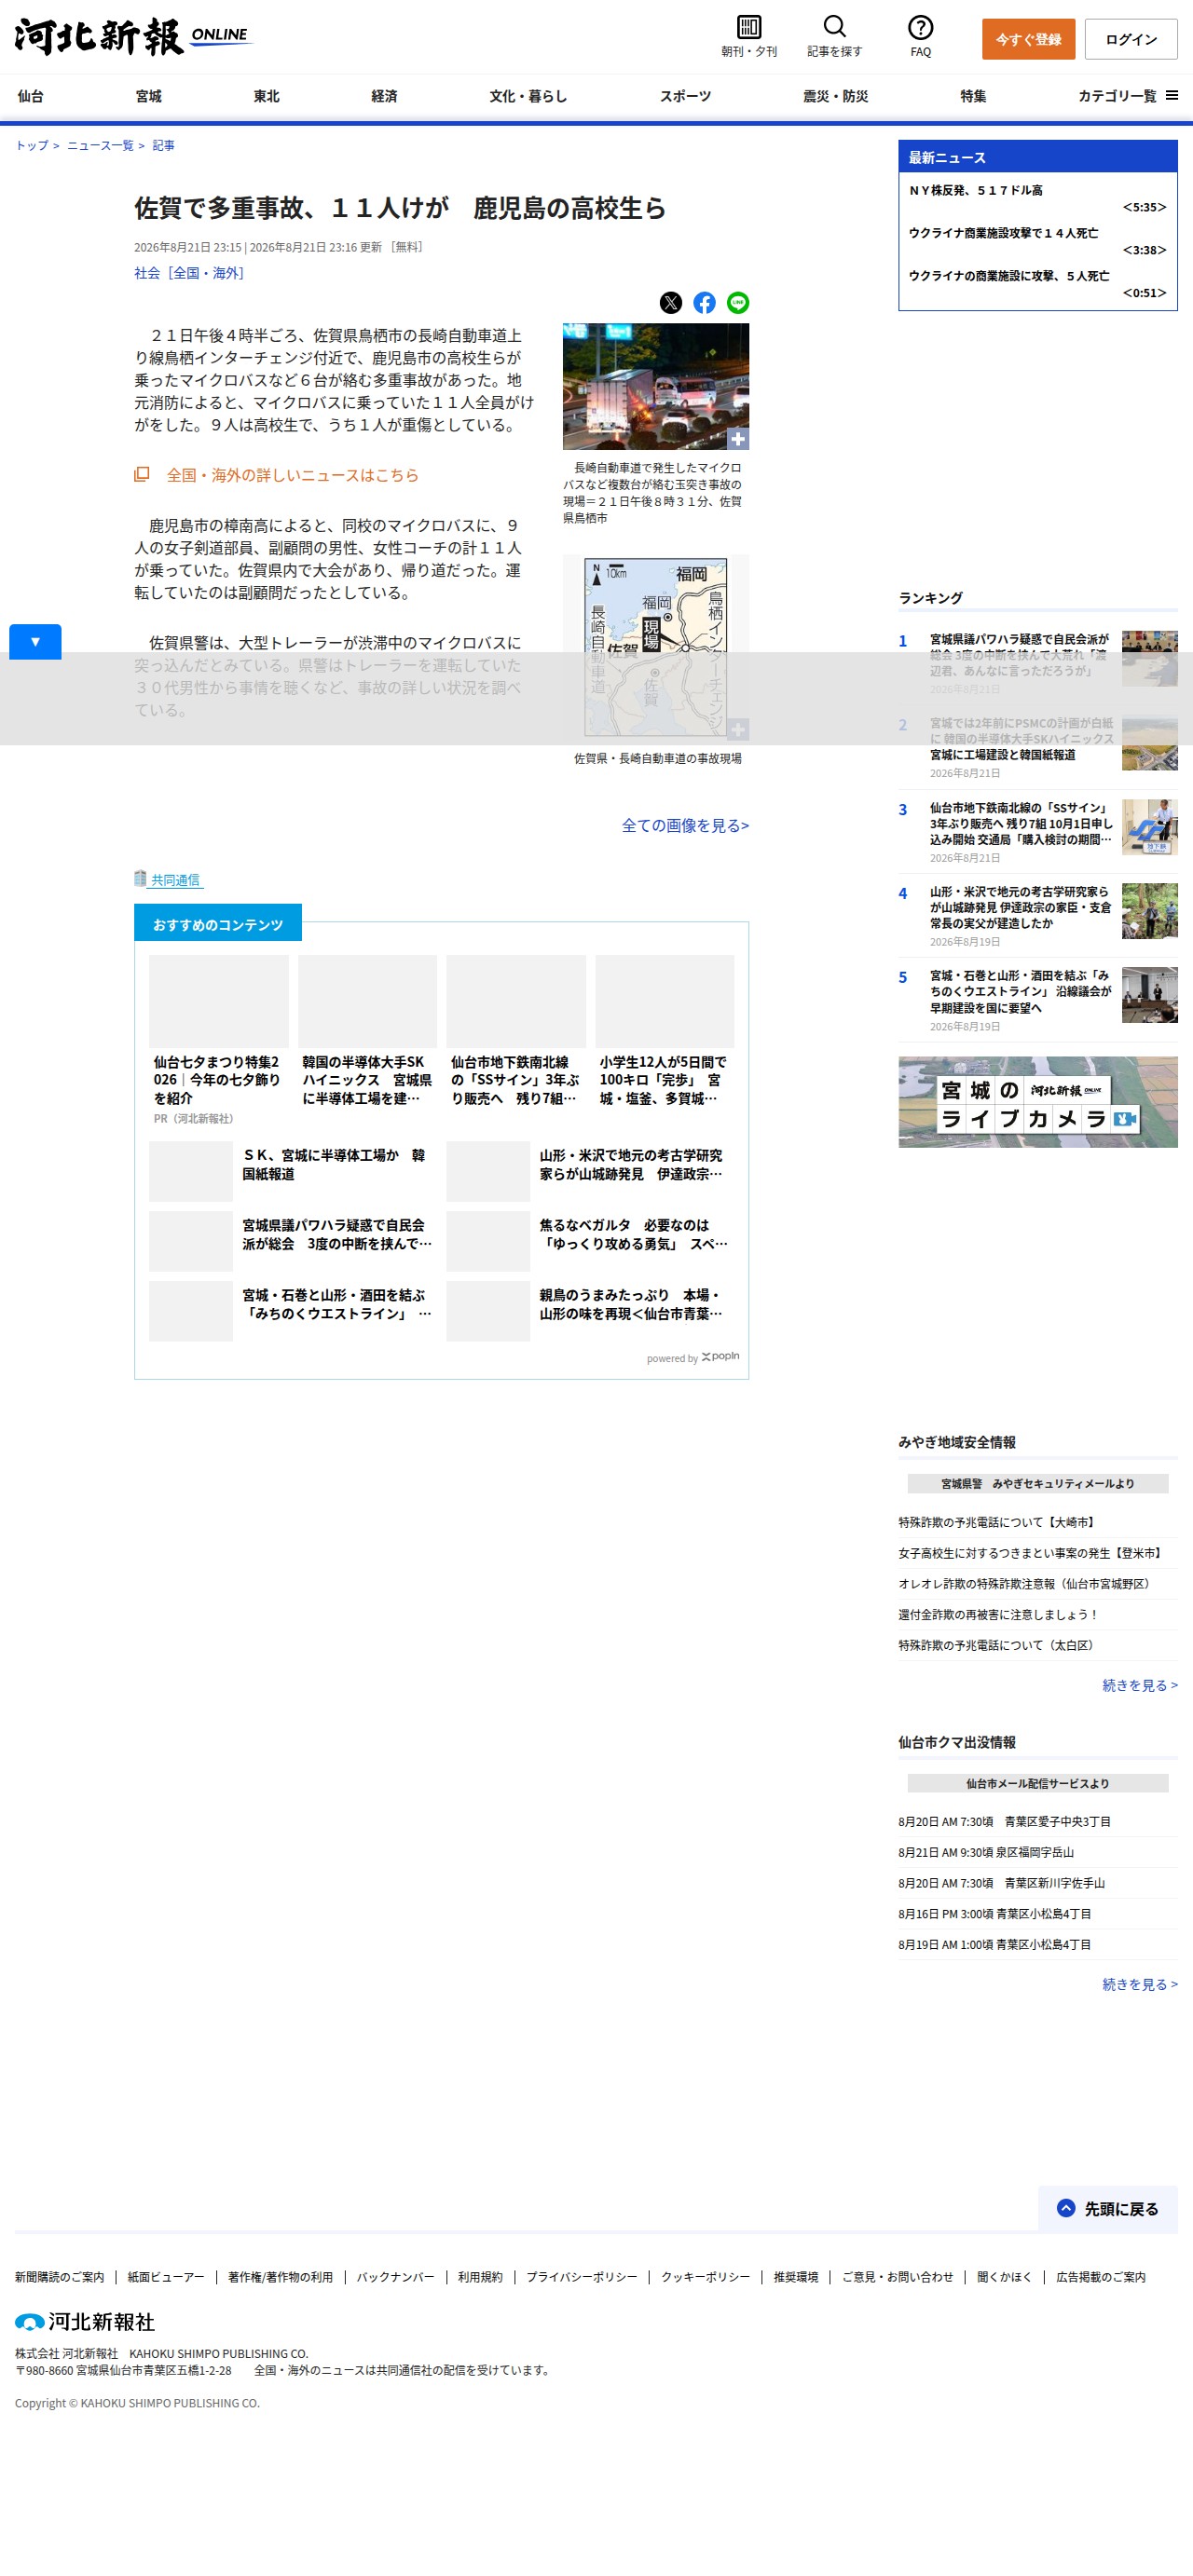Open the スポーツ navigation tab
1193x2576 pixels.
click(x=685, y=96)
